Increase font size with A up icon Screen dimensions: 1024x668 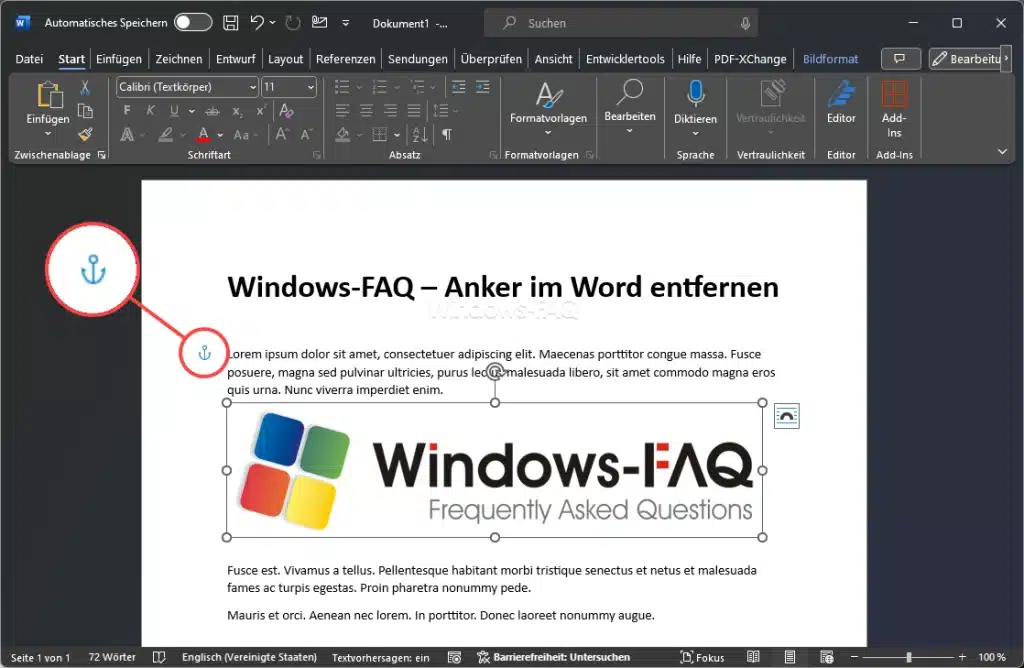pyautogui.click(x=282, y=135)
